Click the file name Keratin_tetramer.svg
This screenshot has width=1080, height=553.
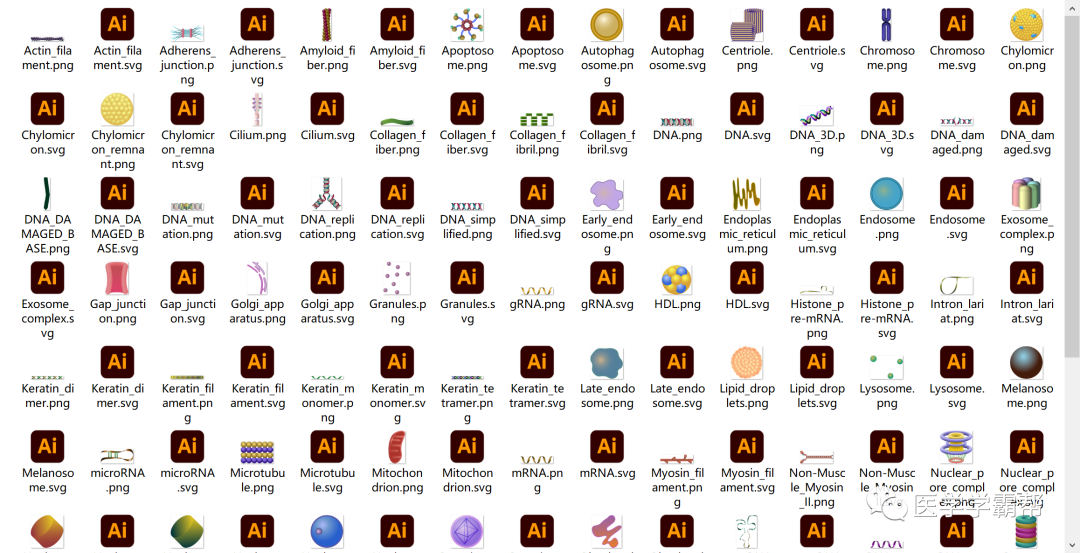pos(537,396)
